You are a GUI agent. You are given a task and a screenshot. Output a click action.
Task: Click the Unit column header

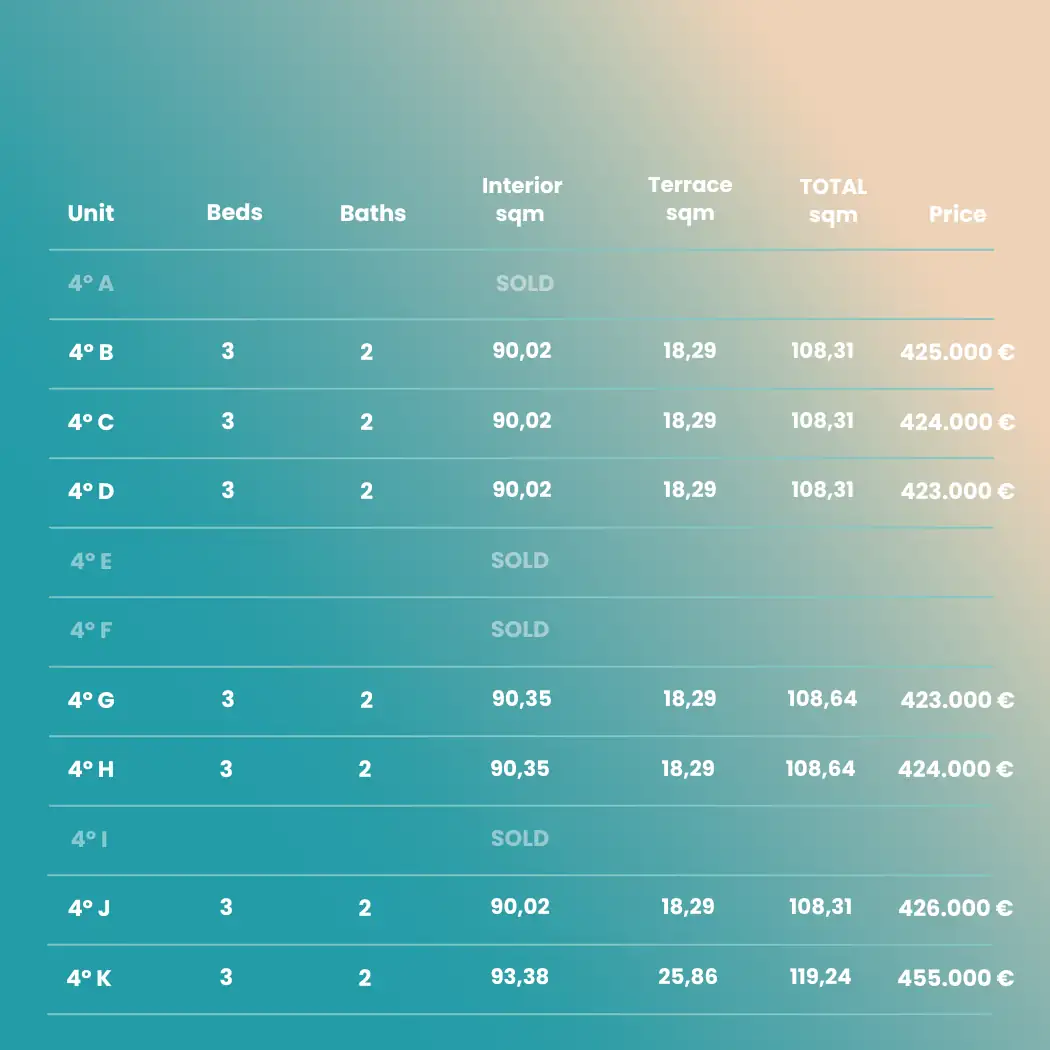(91, 213)
